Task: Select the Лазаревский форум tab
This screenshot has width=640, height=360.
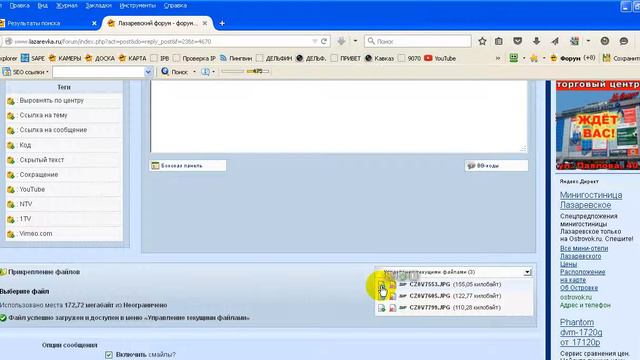Action: coord(157,23)
